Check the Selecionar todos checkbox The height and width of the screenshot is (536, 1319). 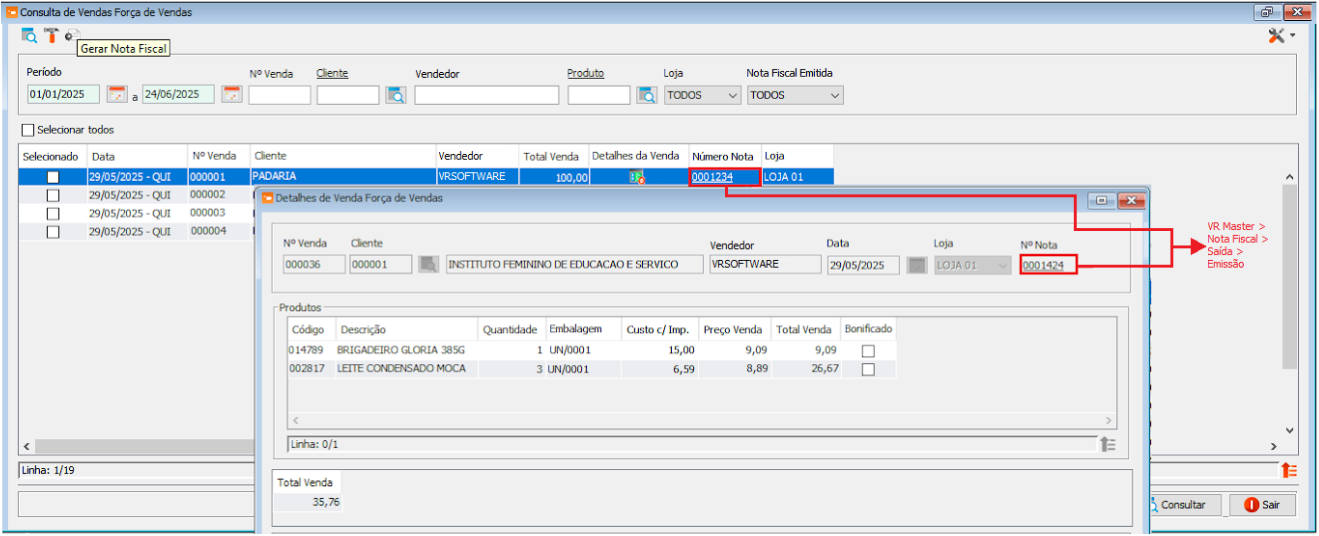coord(28,130)
